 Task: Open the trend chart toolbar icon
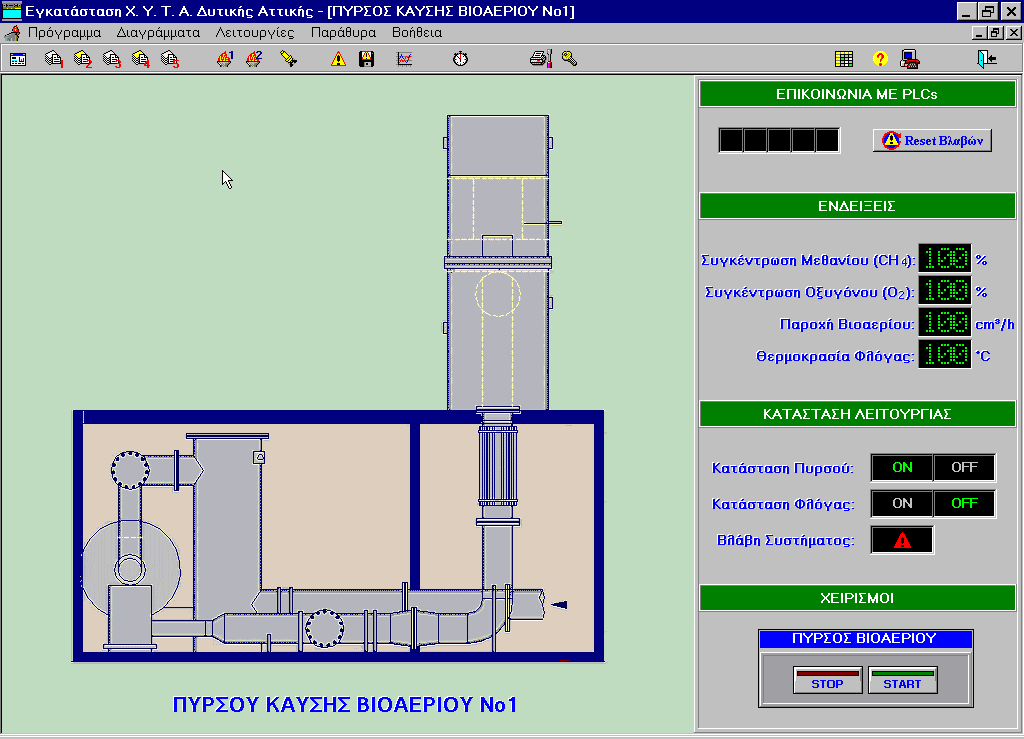point(404,59)
